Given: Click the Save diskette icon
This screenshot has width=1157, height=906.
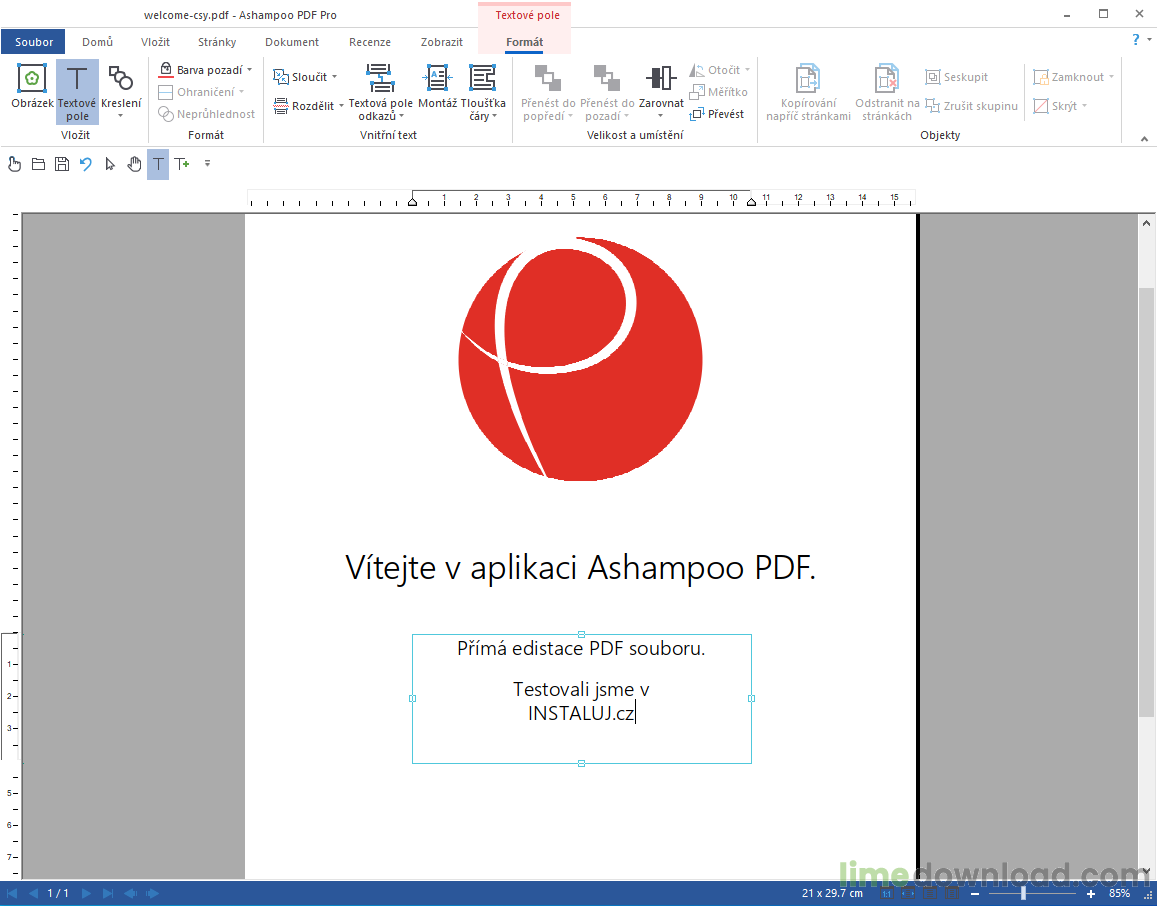Looking at the screenshot, I should (x=62, y=164).
